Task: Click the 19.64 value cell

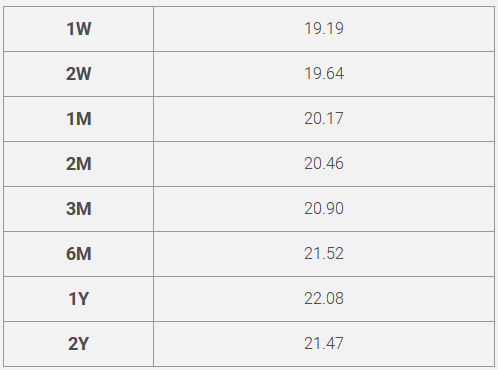Action: (x=324, y=74)
